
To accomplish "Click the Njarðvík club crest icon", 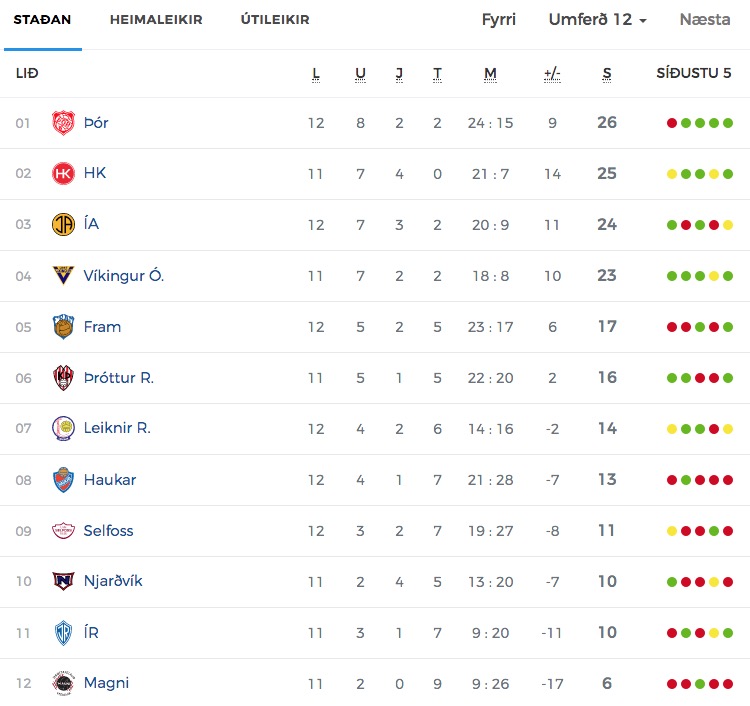I will (63, 582).
